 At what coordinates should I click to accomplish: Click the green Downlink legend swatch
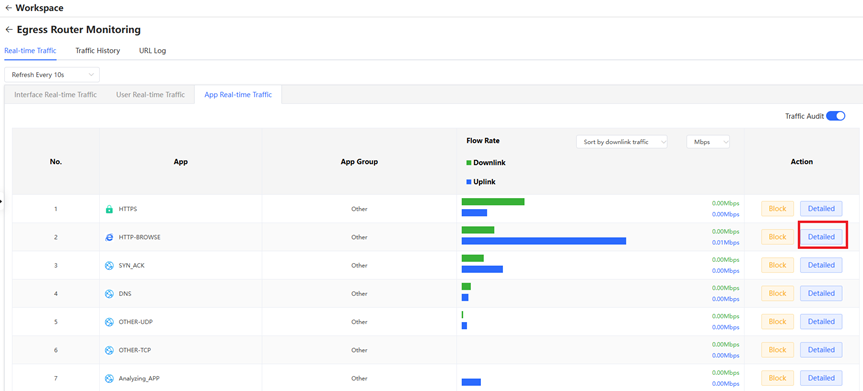[468, 163]
